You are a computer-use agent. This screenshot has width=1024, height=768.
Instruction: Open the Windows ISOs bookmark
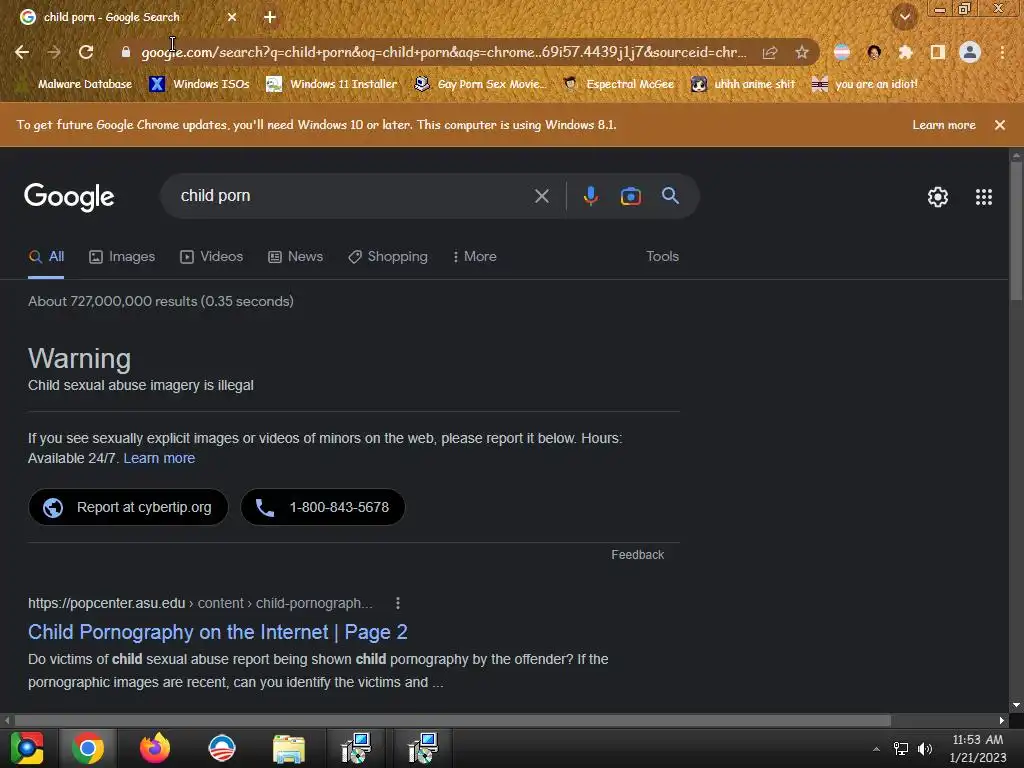pyautogui.click(x=200, y=84)
